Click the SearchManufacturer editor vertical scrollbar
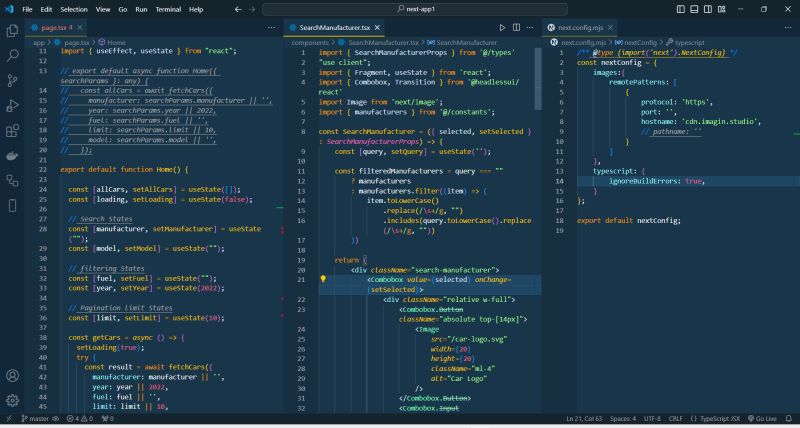This screenshot has width=800, height=428. pos(538,79)
